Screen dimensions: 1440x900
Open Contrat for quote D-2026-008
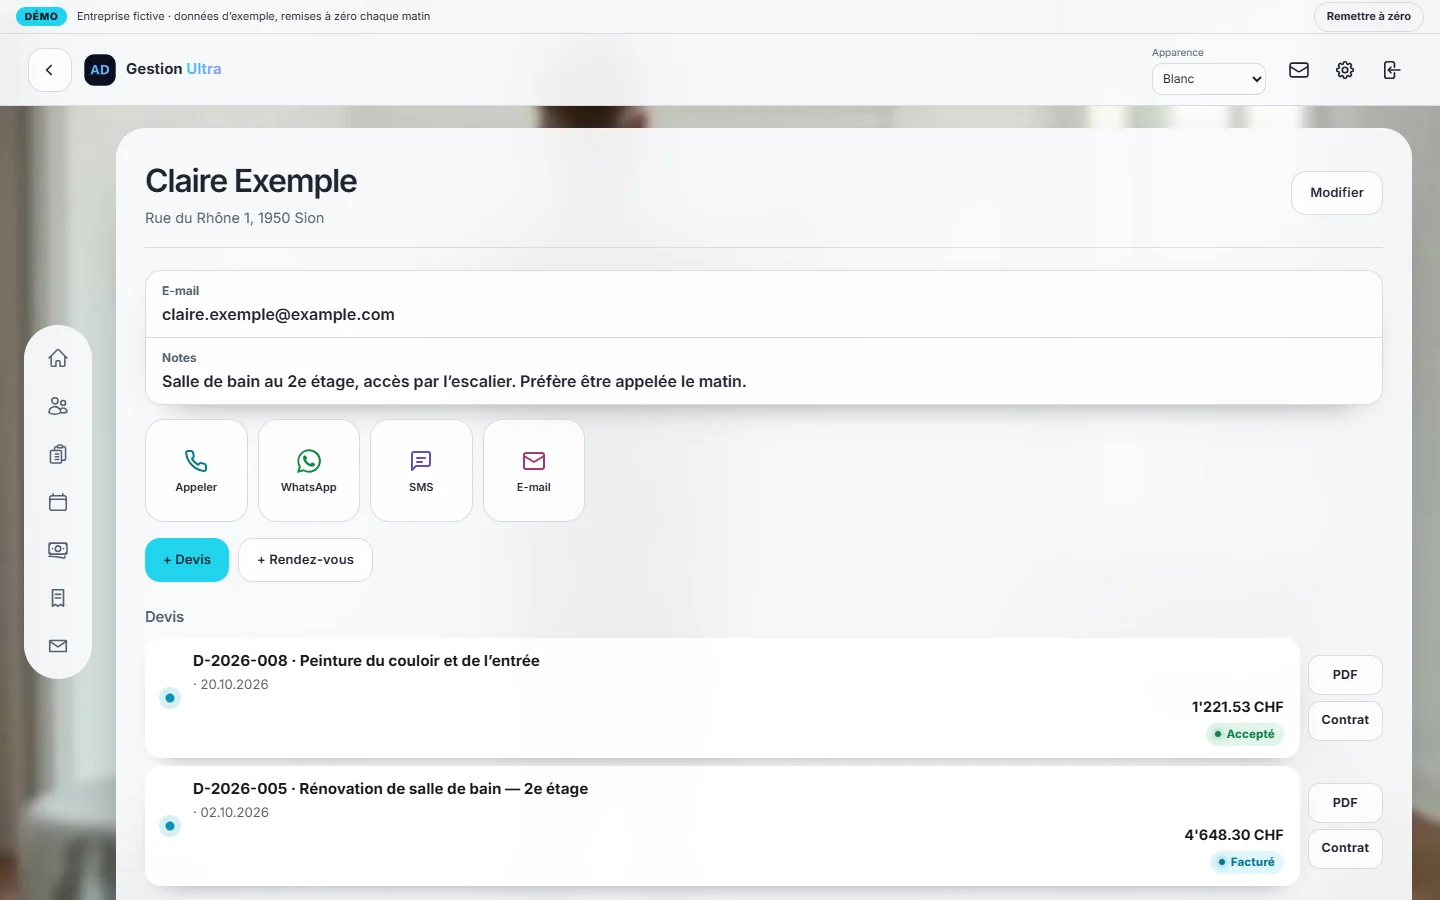pyautogui.click(x=1345, y=720)
